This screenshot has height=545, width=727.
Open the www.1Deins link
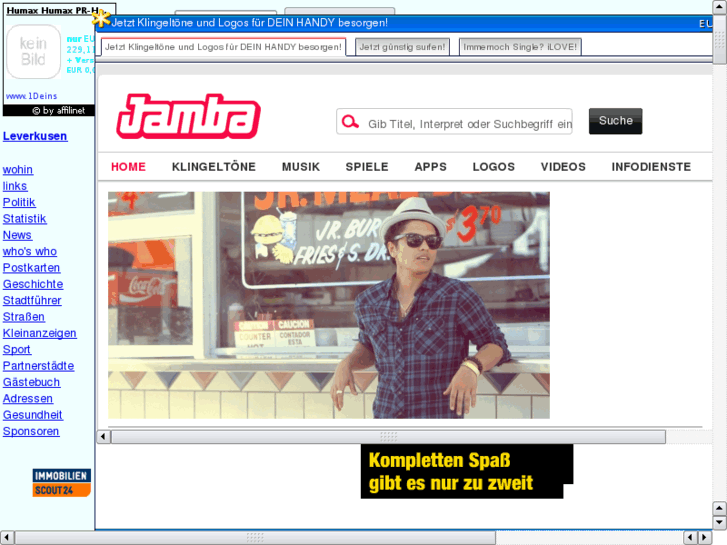[32, 96]
